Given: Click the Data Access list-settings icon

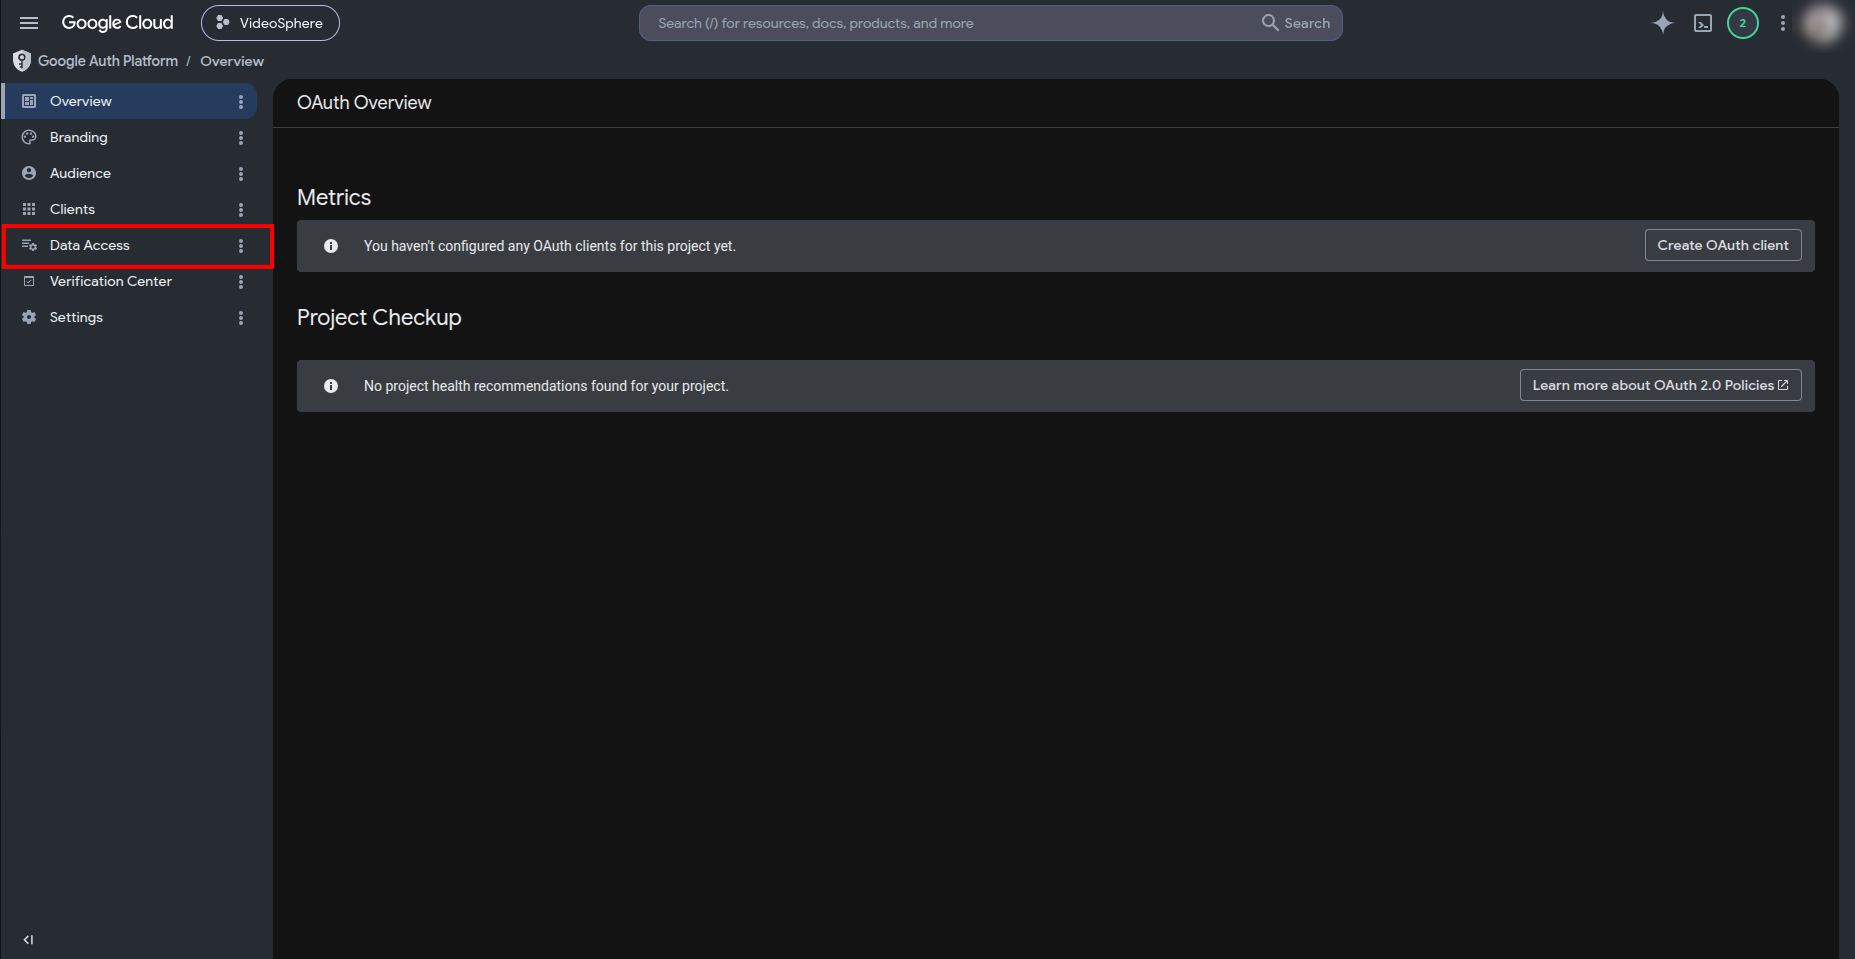Looking at the screenshot, I should pos(29,245).
